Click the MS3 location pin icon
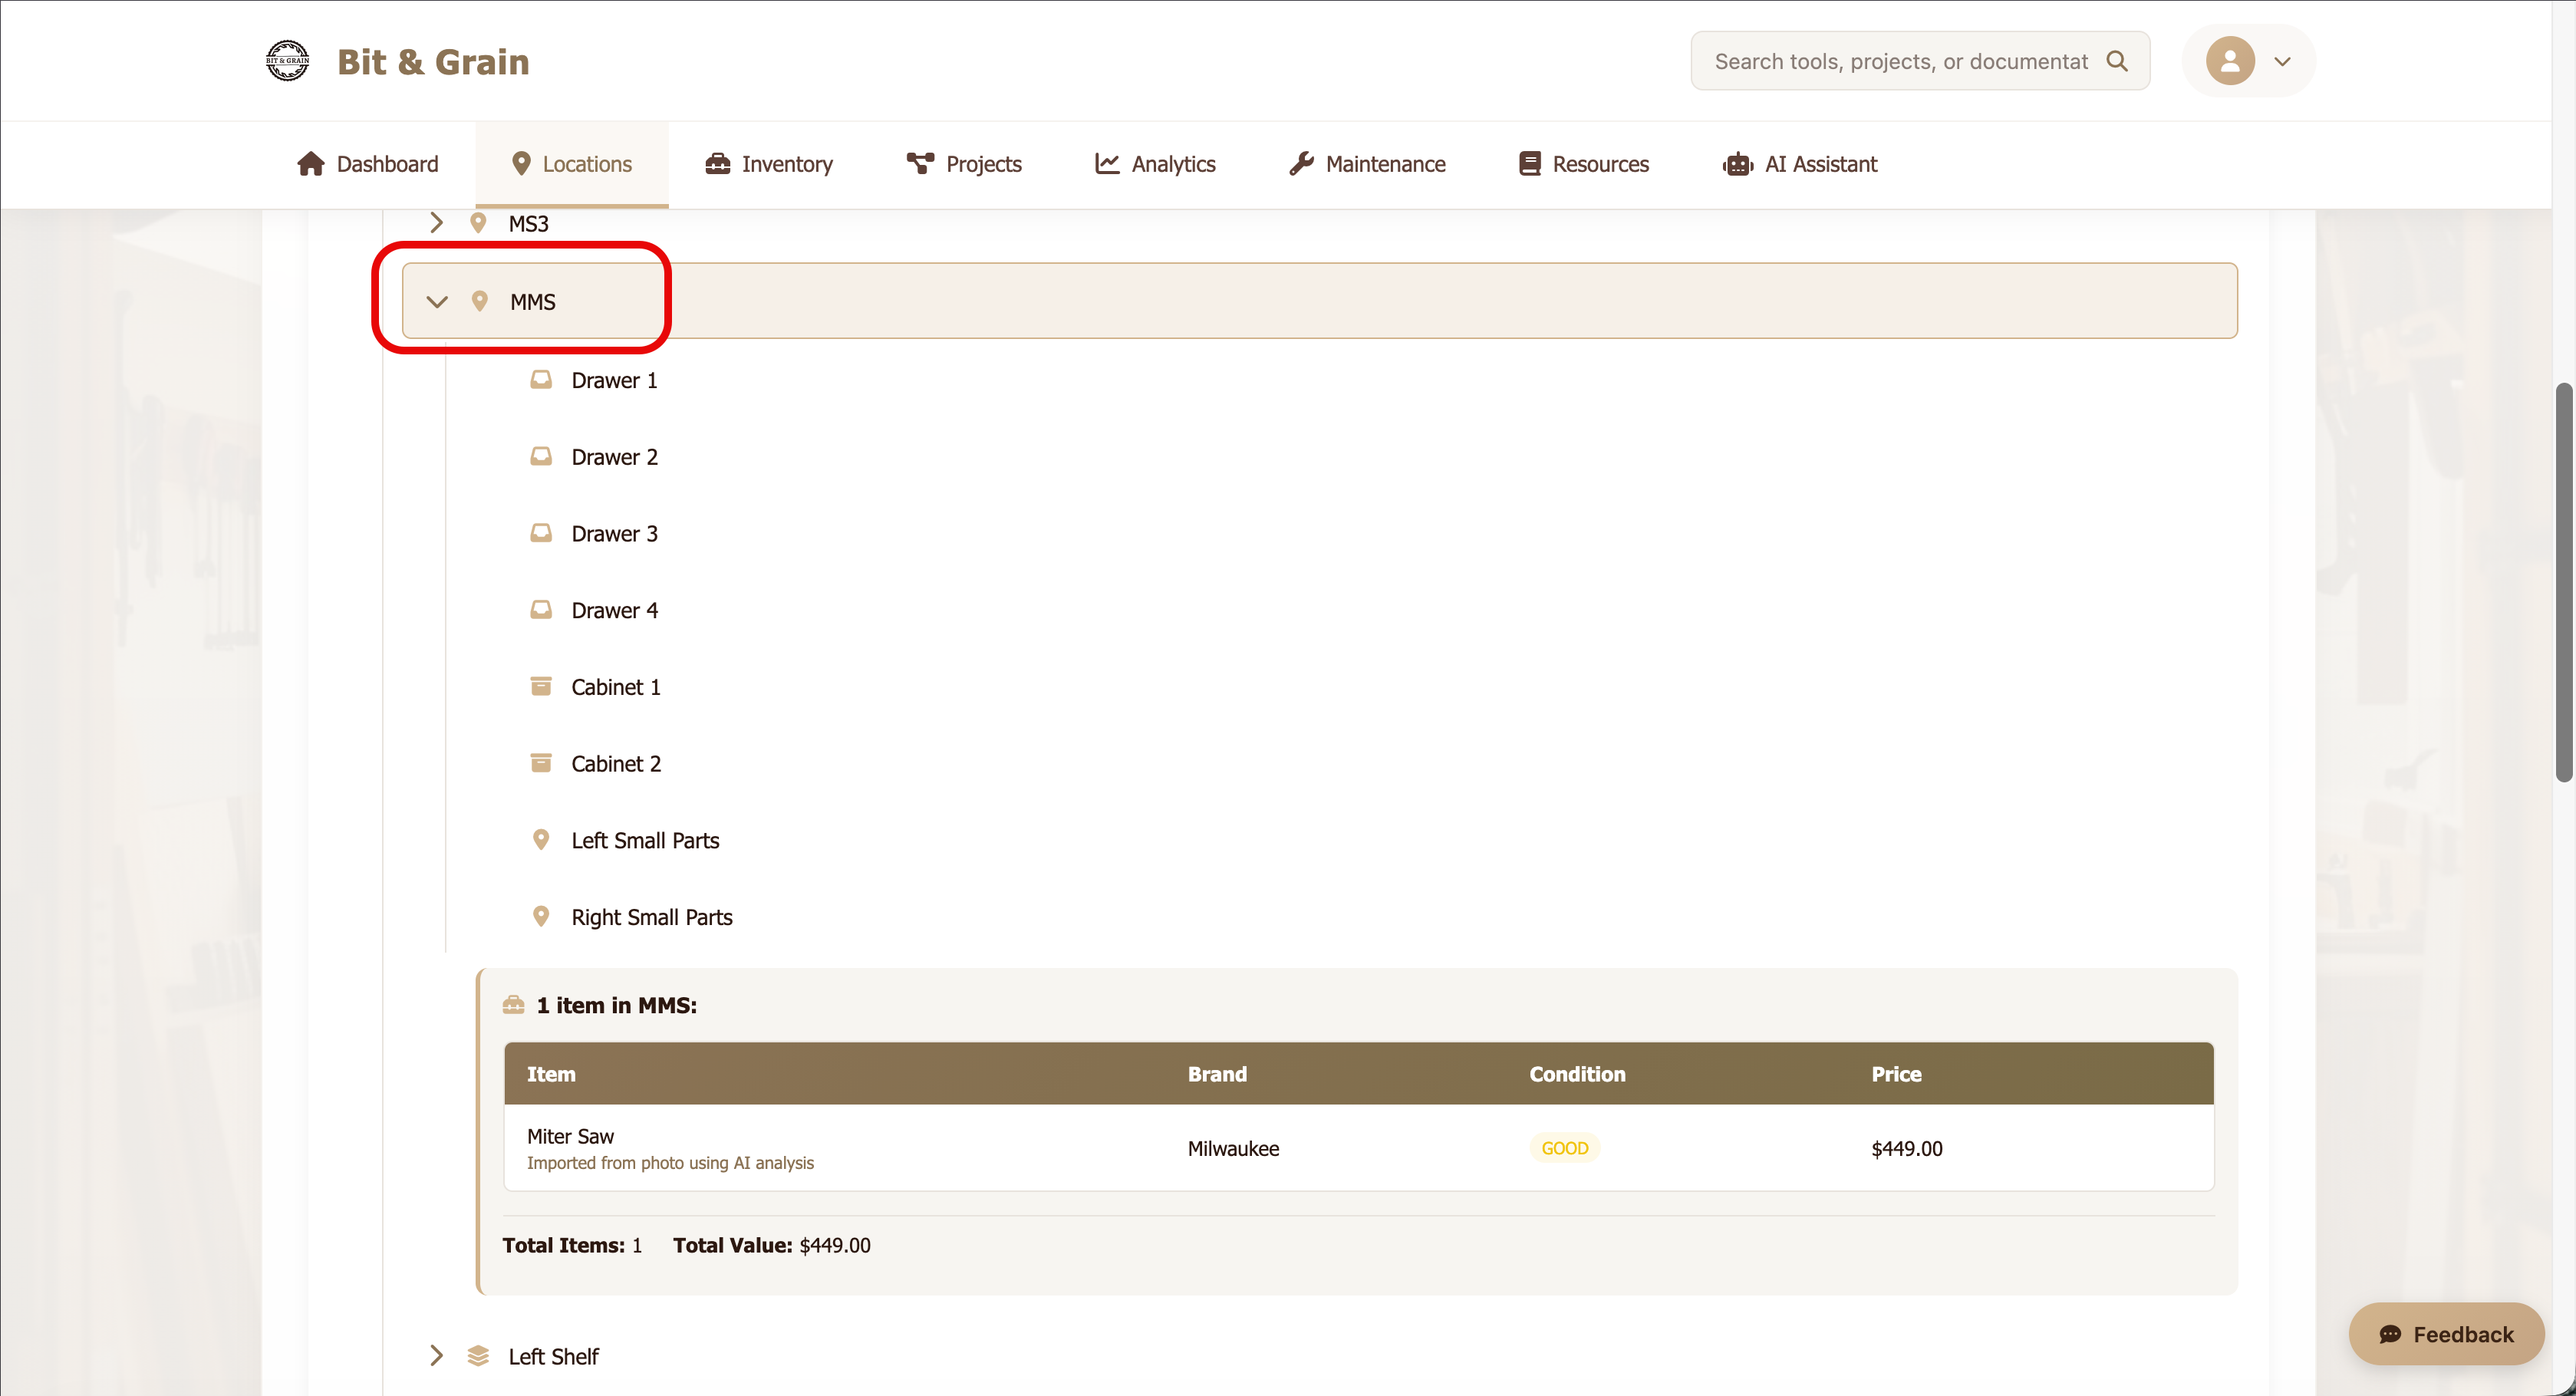Image resolution: width=2576 pixels, height=1396 pixels. (x=478, y=223)
